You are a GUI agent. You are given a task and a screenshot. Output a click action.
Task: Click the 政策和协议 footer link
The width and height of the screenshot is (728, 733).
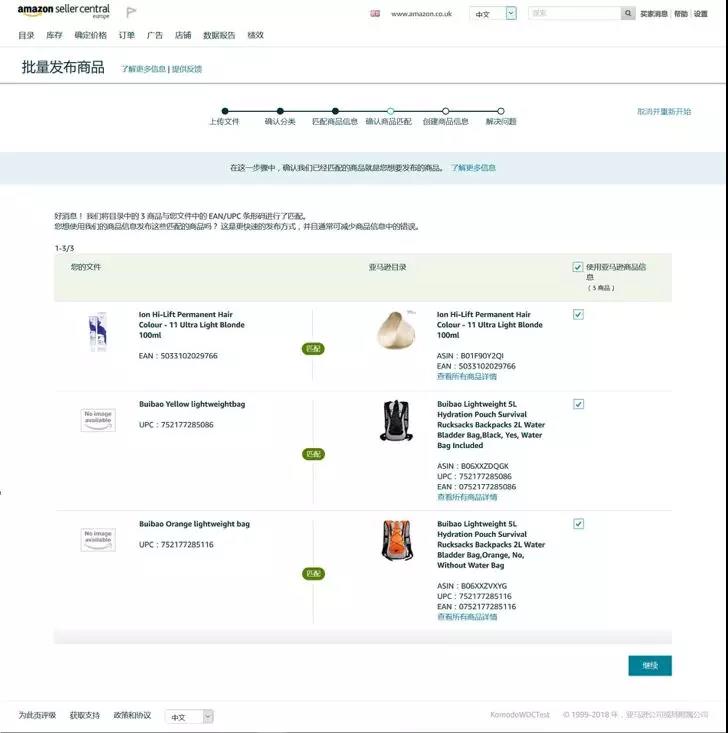coord(132,715)
